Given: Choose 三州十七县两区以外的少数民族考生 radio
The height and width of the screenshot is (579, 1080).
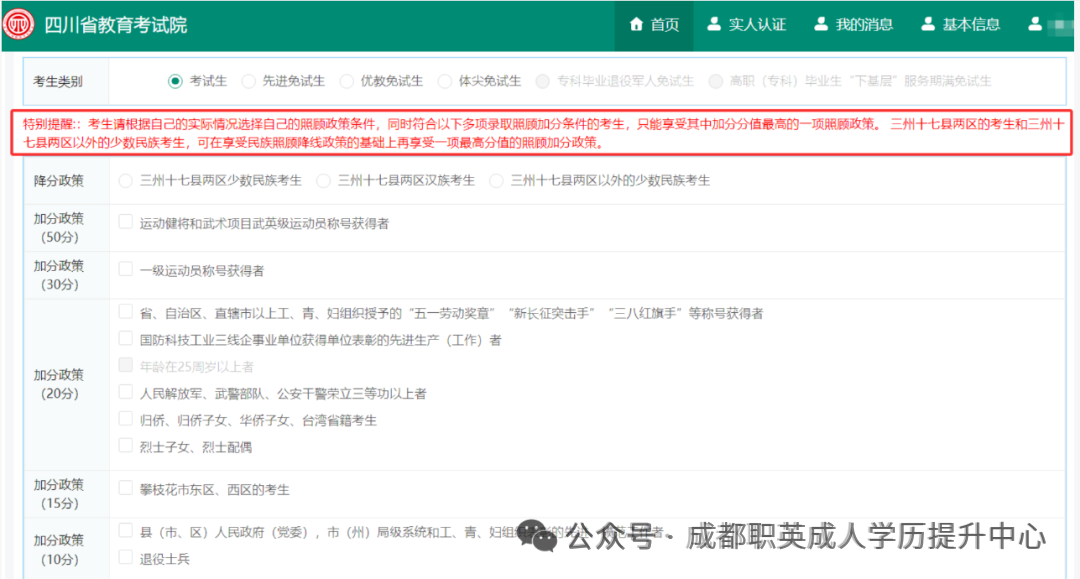Looking at the screenshot, I should click(496, 180).
